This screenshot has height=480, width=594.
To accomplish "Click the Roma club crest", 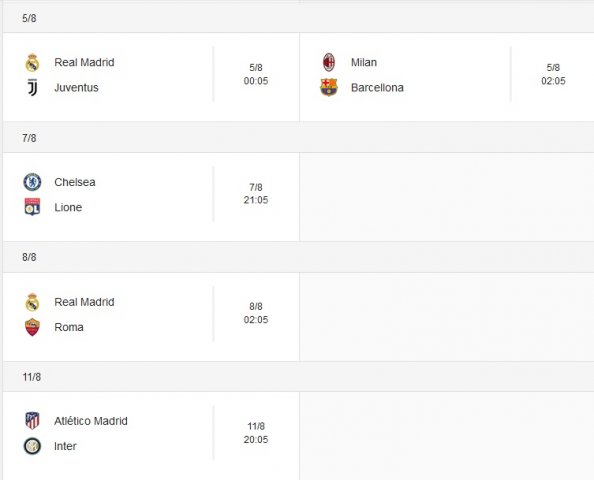I will coord(33,327).
